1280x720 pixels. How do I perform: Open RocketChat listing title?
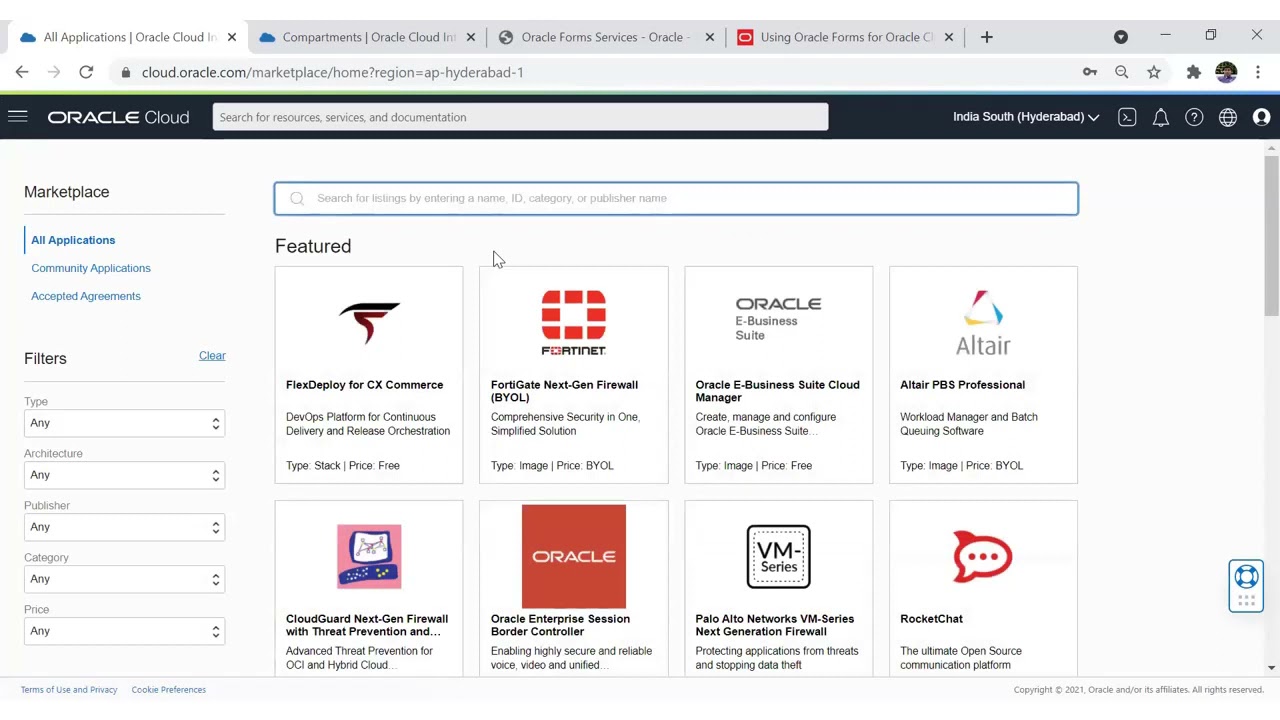click(931, 619)
